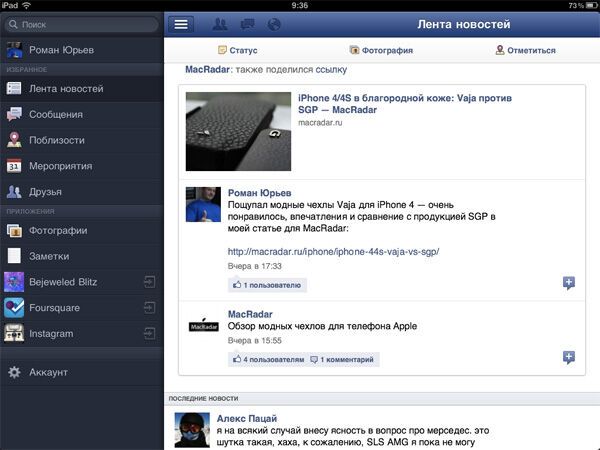600x450 pixels.
Task: Click the external arrow next to Foursquare
Action: click(150, 308)
